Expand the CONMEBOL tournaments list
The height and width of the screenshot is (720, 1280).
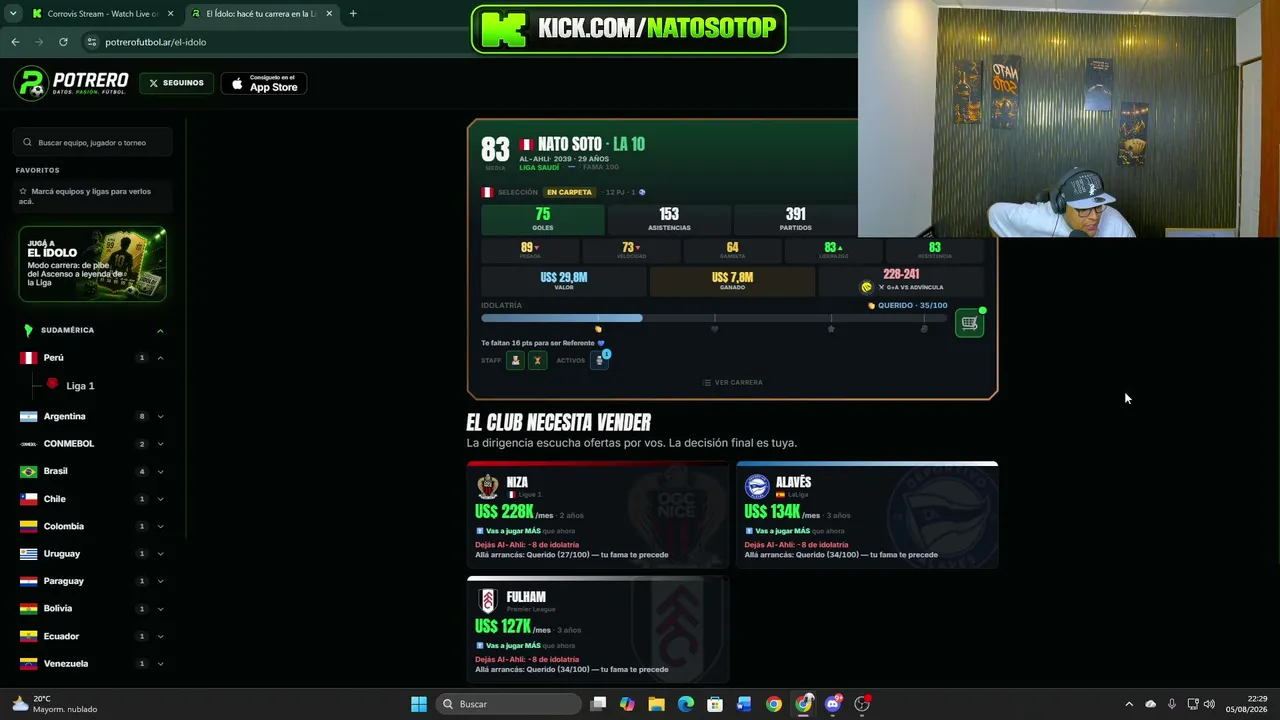[160, 444]
